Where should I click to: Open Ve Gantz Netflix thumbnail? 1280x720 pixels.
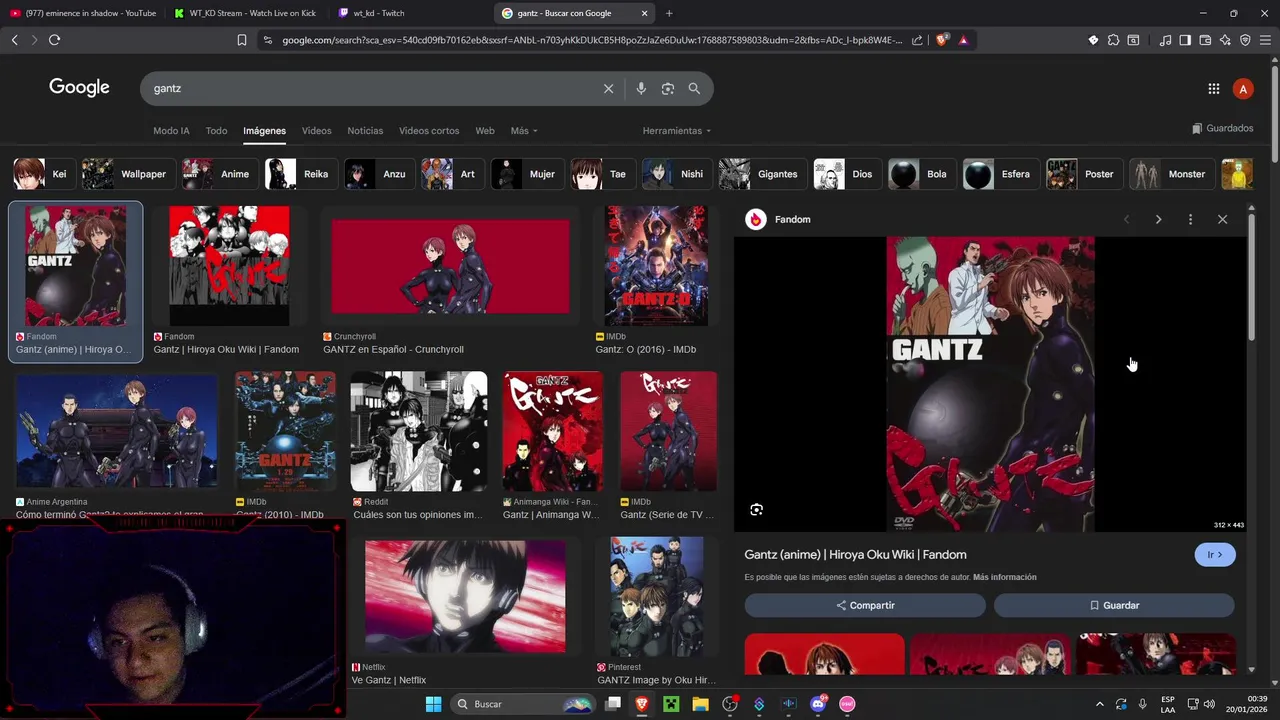pos(465,597)
